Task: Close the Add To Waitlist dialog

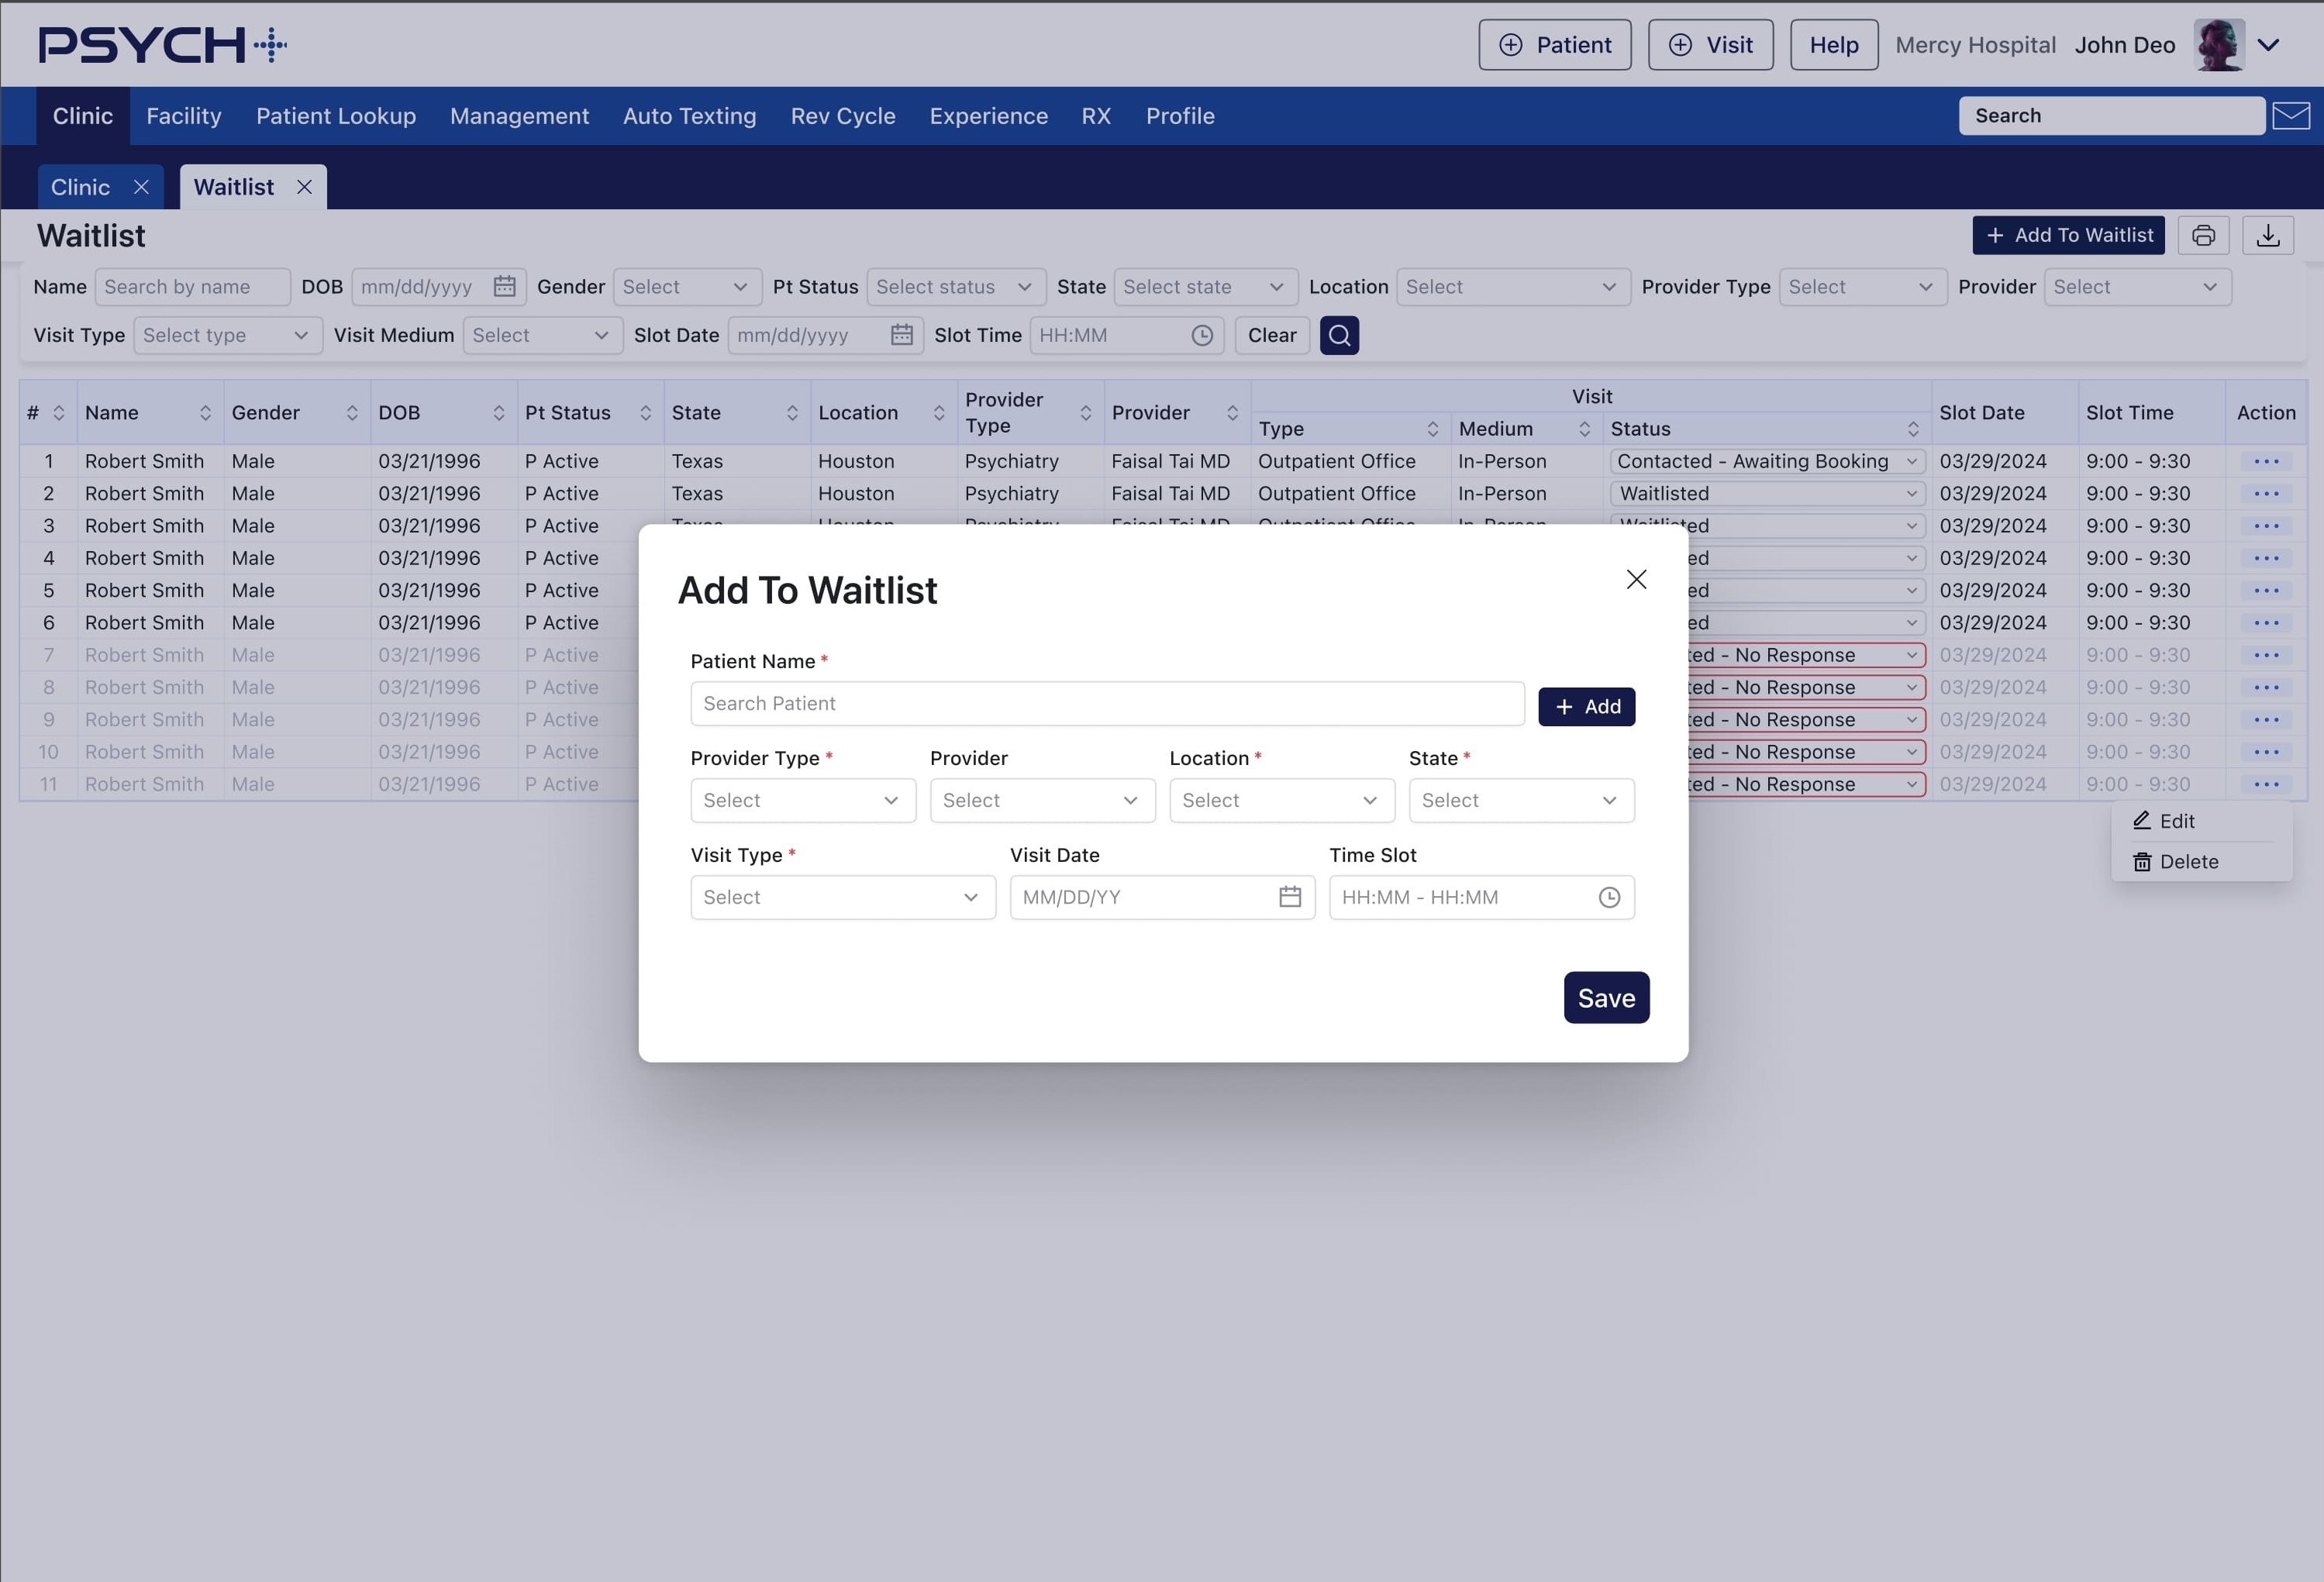Action: pos(1636,579)
